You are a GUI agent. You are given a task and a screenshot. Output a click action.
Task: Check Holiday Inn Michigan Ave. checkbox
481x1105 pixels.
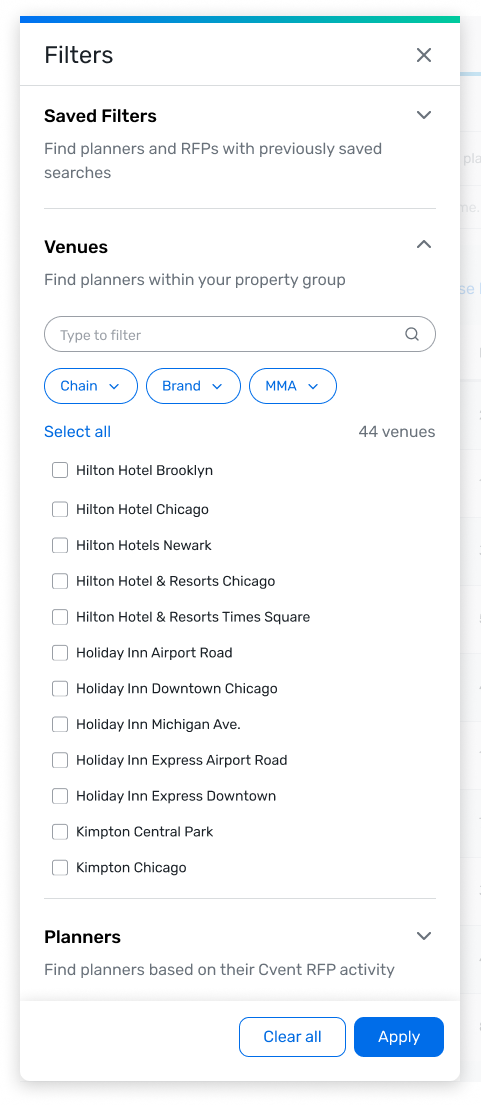point(60,724)
